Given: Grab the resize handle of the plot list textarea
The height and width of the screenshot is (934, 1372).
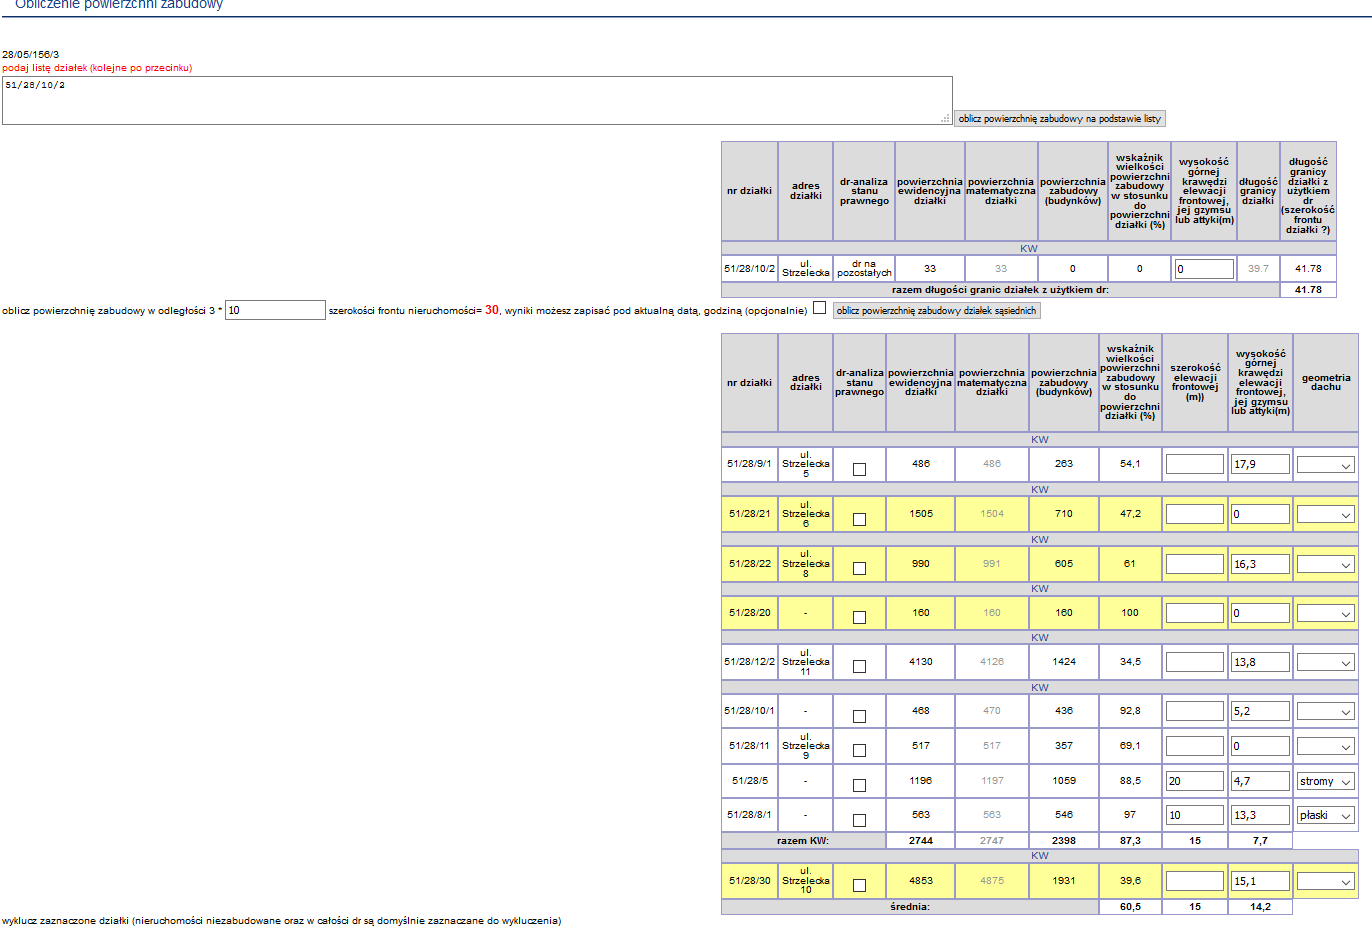Looking at the screenshot, I should coord(945,119).
